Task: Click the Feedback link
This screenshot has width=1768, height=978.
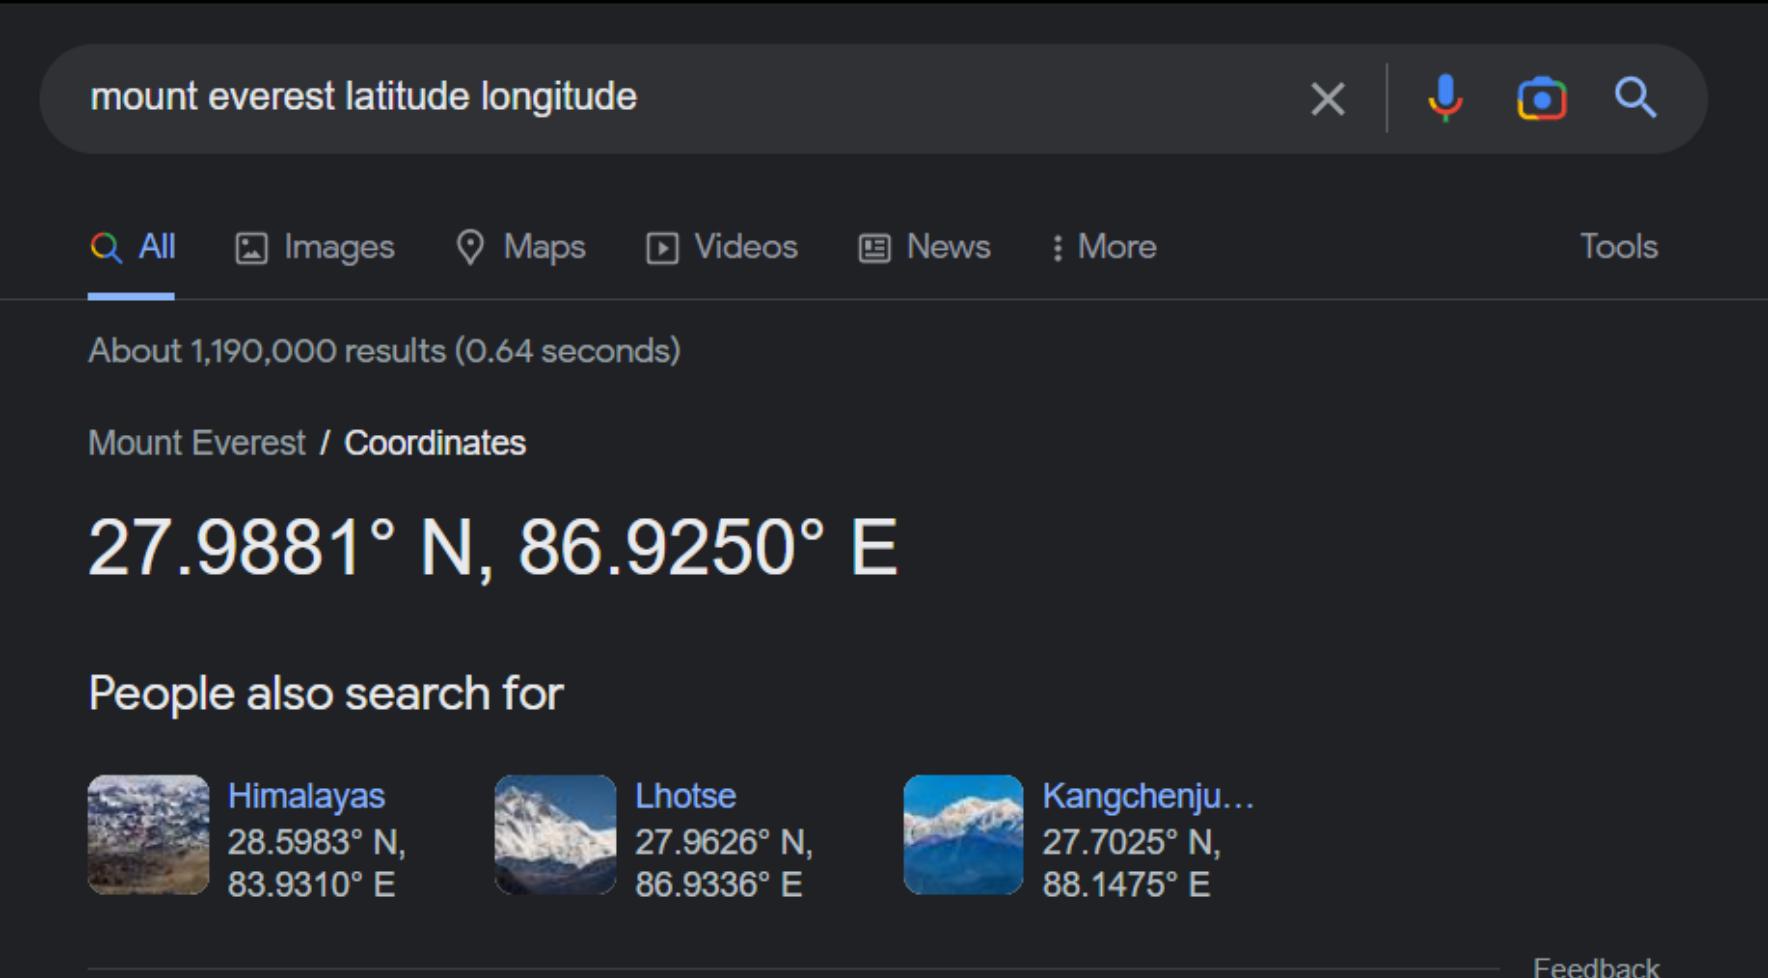Action: (1595, 967)
